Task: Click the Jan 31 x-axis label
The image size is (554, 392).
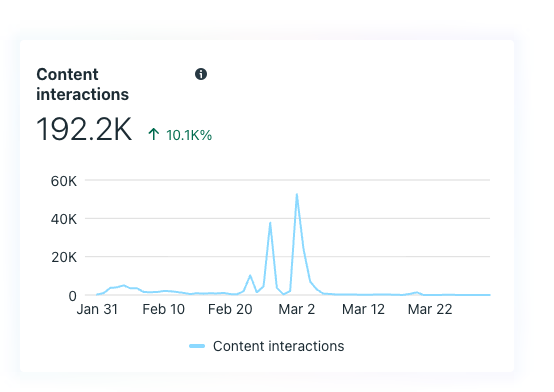Action: pos(97,309)
